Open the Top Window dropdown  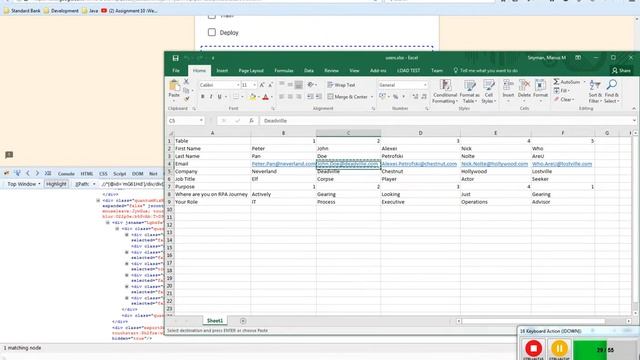[x=24, y=184]
